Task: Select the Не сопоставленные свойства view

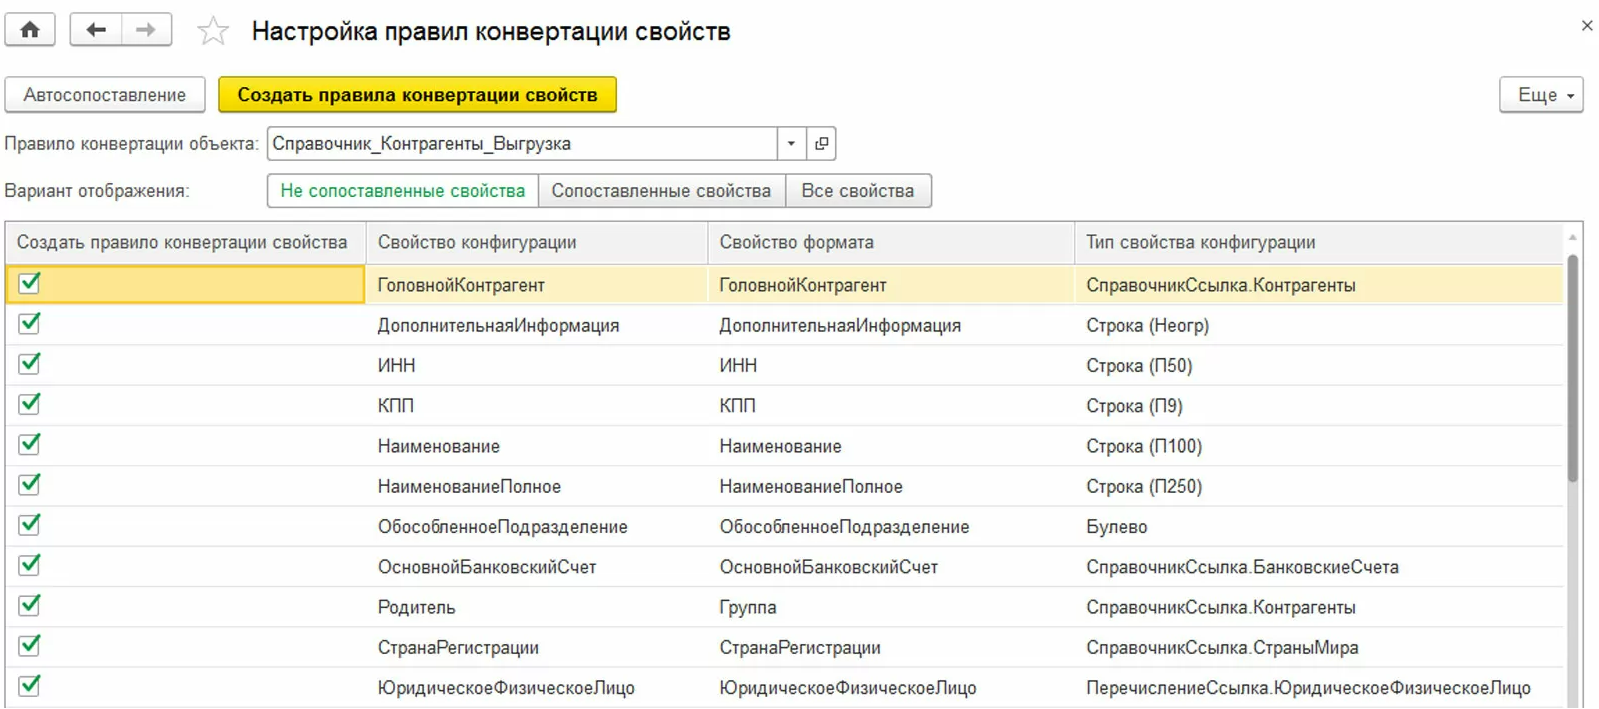Action: (x=402, y=191)
